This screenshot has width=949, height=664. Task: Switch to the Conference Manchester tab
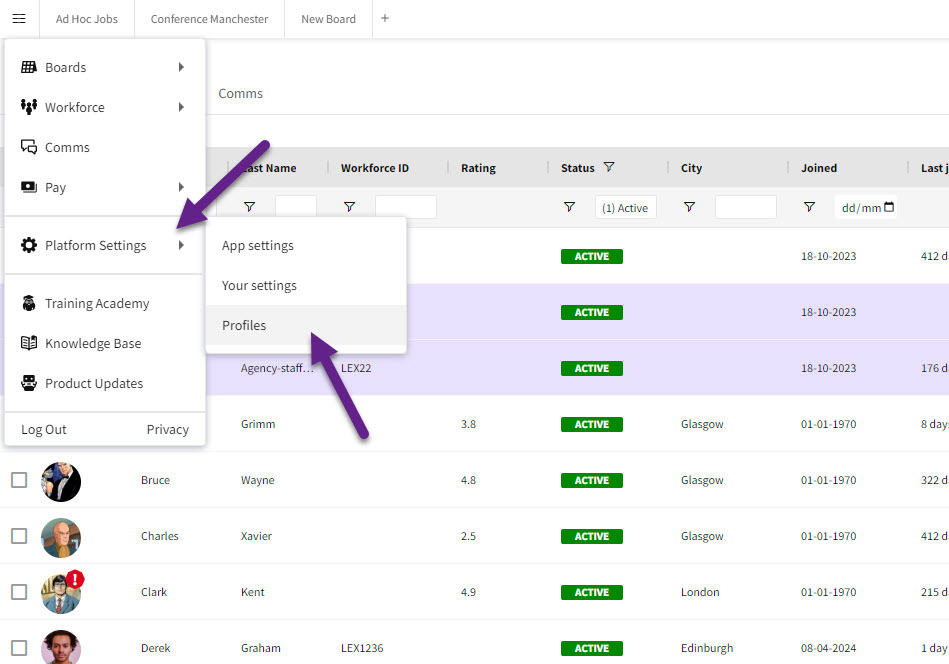(x=209, y=19)
